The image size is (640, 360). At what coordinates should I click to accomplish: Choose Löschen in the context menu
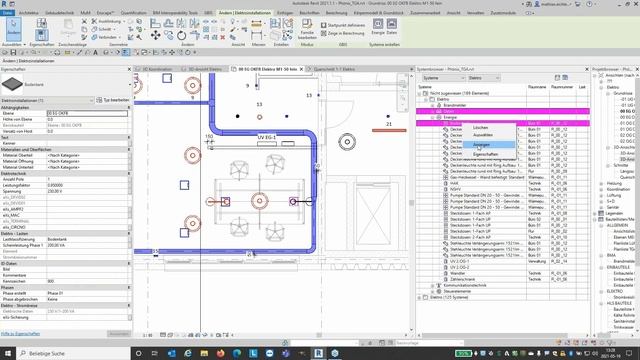480,127
